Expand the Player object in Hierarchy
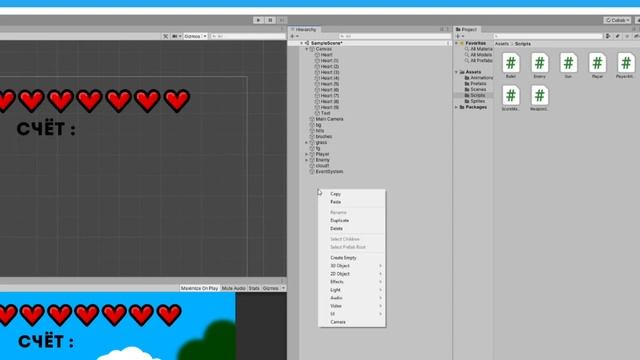This screenshot has width=640, height=360. [x=307, y=154]
